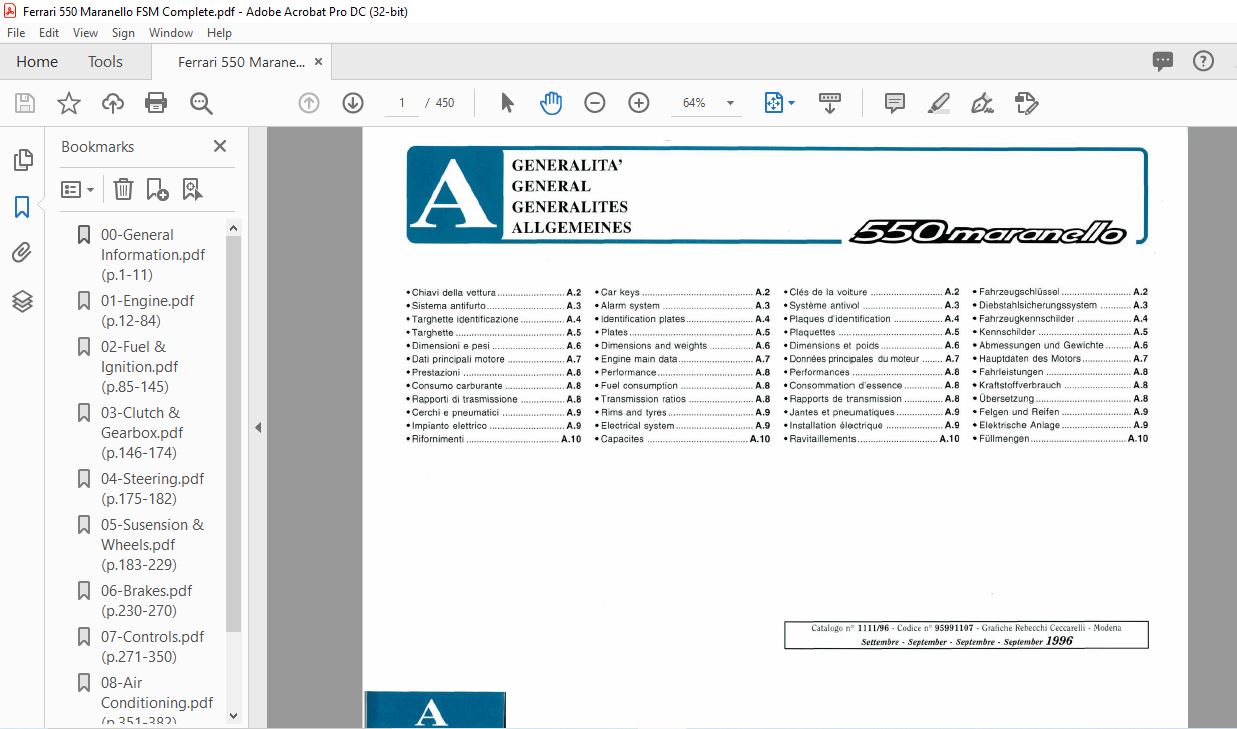Open the Attachments paperclip panel

click(22, 254)
